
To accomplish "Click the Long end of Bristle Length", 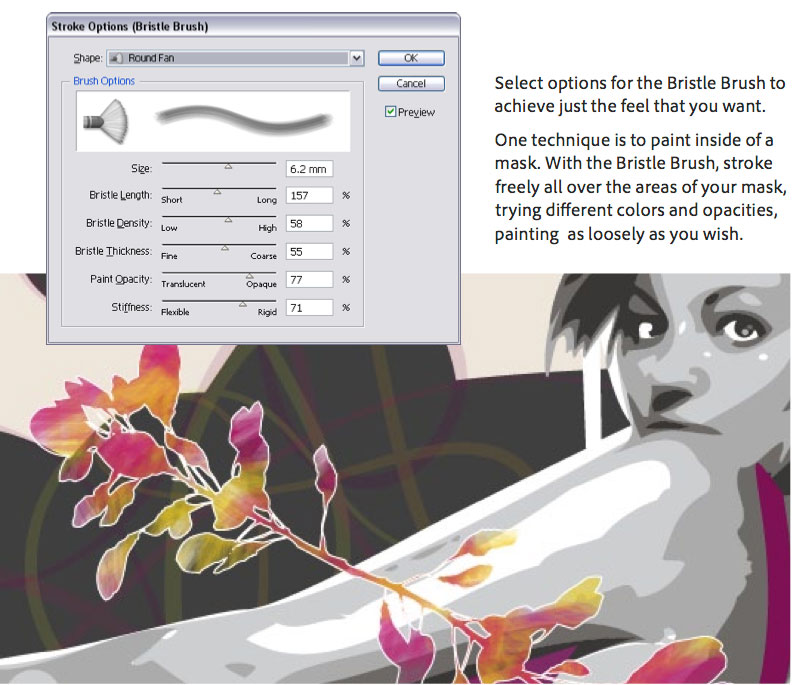I will coord(267,200).
